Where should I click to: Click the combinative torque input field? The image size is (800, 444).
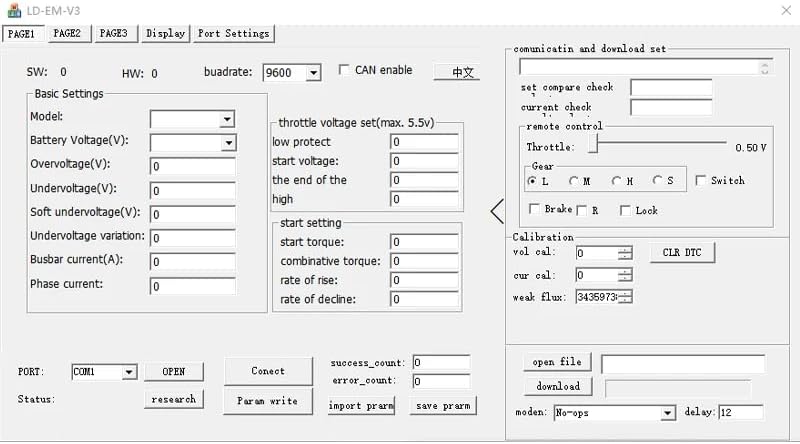[424, 261]
